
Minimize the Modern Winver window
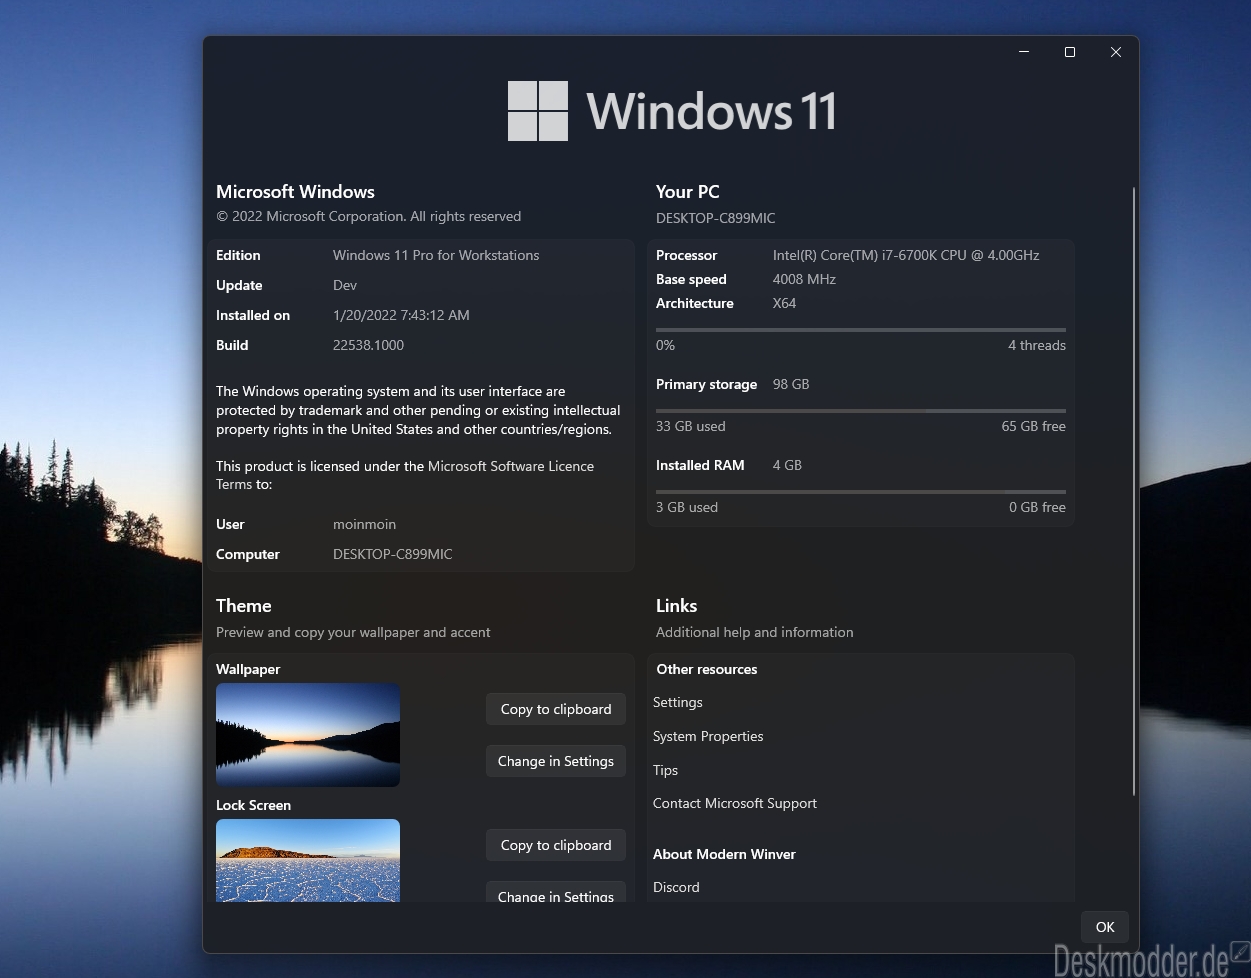(x=1024, y=52)
